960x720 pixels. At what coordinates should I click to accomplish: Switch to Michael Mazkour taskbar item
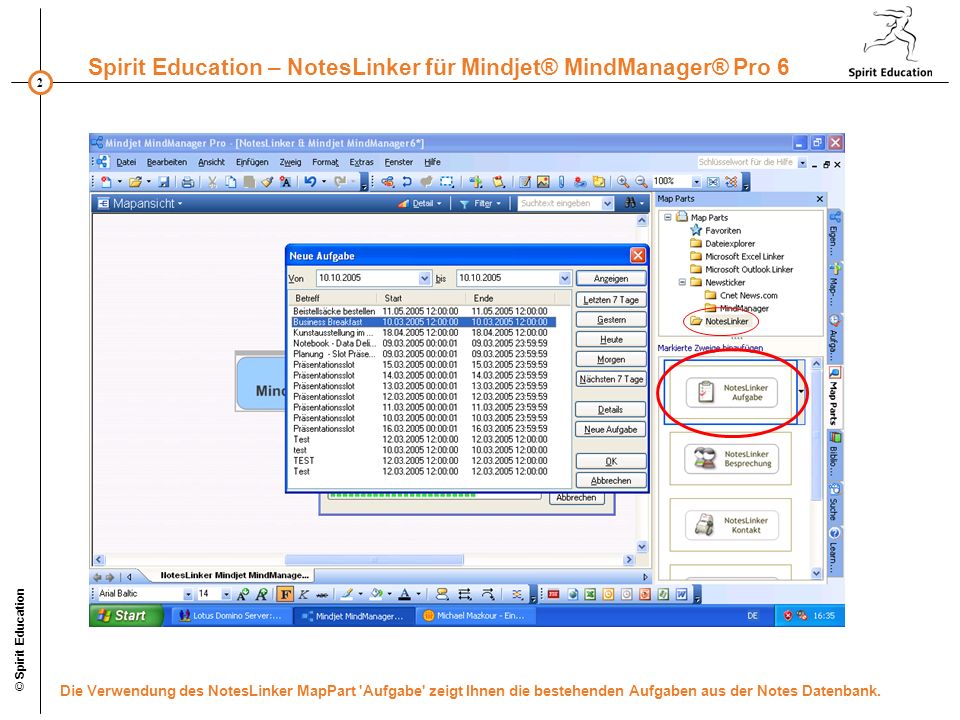(474, 616)
